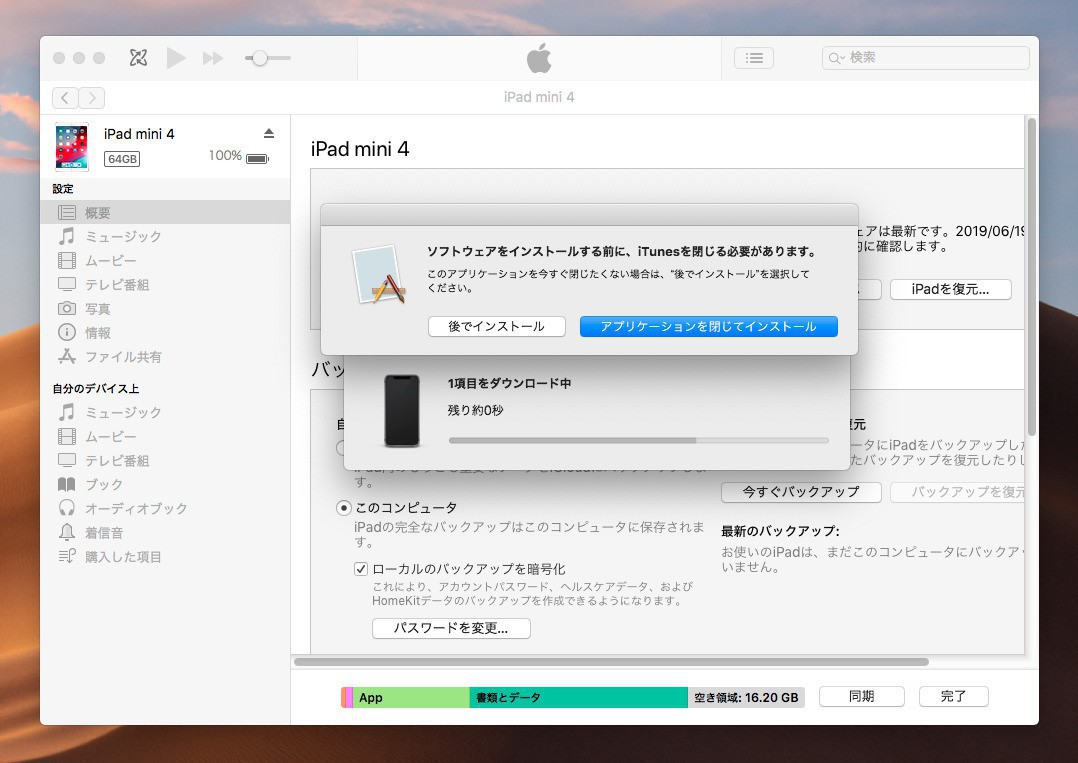Click the iPad mini 4 device thumbnail
This screenshot has width=1078, height=763.
click(72, 146)
